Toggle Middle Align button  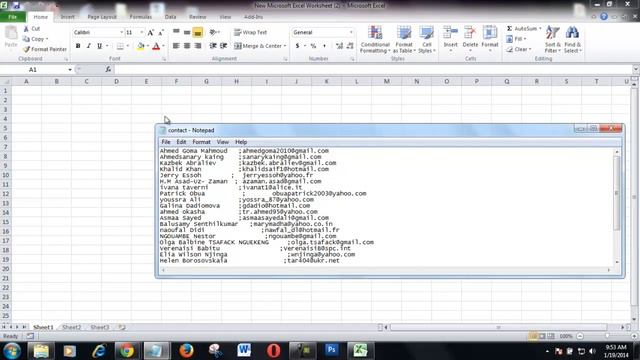coord(187,32)
